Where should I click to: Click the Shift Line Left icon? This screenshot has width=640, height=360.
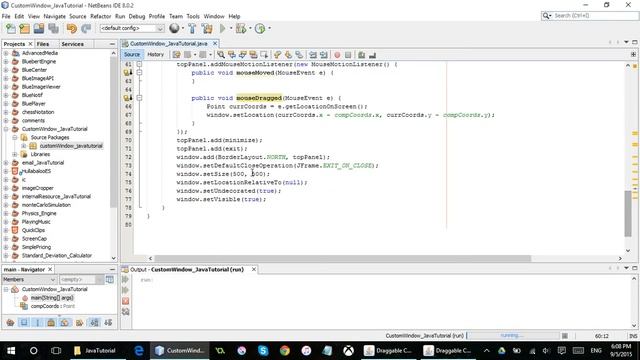(313, 55)
